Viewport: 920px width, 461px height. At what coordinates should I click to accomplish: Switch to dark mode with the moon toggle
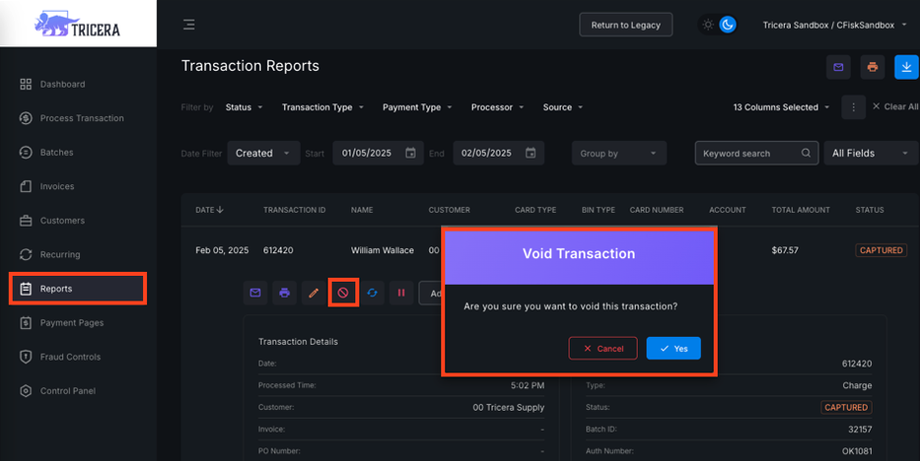click(x=727, y=25)
